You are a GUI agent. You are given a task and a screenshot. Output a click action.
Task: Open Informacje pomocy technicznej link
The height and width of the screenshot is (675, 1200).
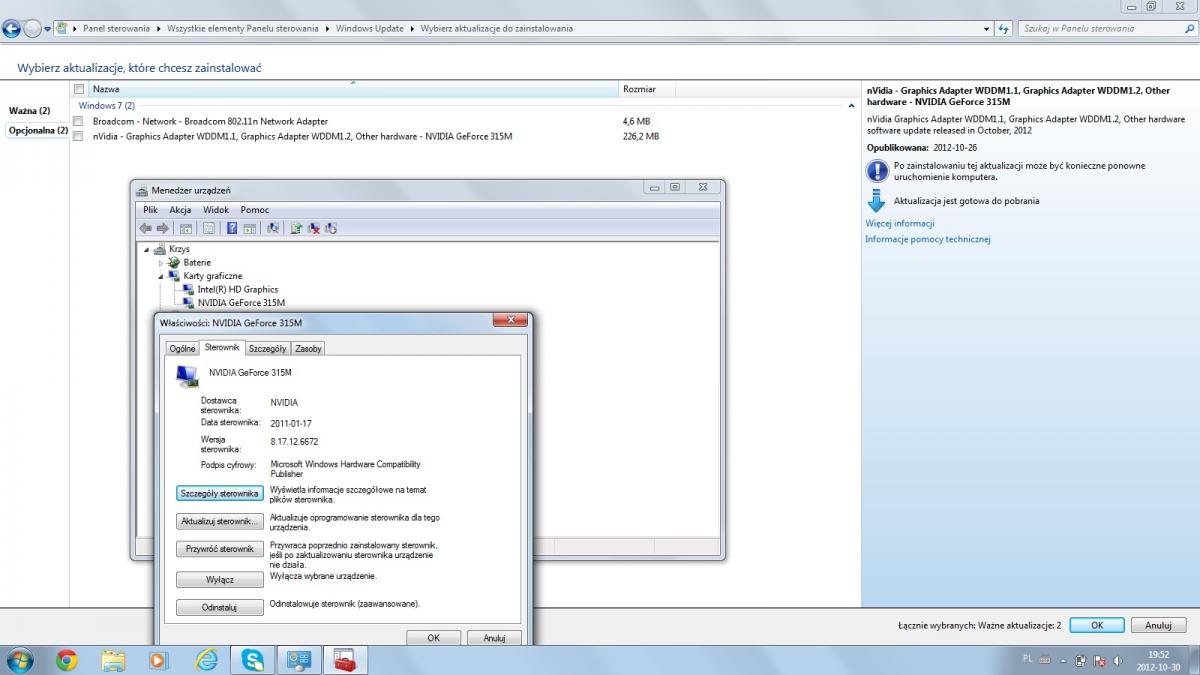(928, 239)
